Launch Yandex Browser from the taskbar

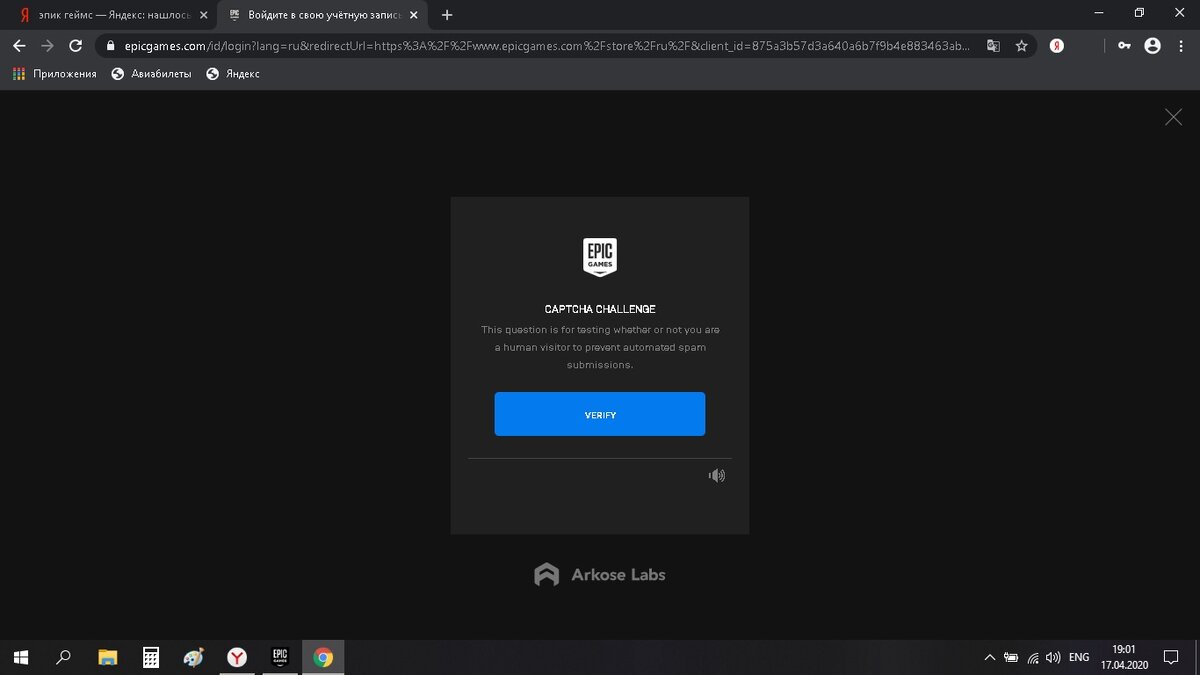tap(237, 657)
